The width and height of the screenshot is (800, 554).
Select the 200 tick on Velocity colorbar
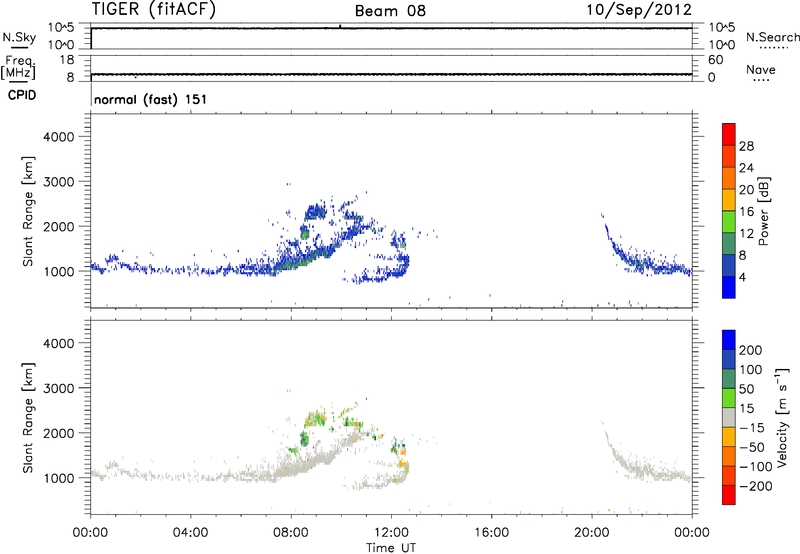751,350
